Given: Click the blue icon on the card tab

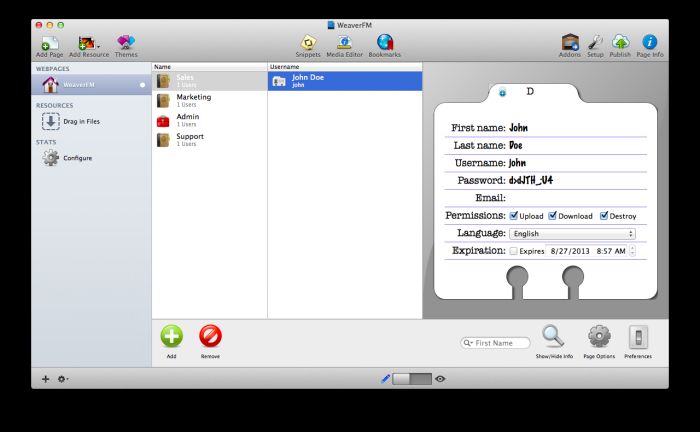Looking at the screenshot, I should click(x=502, y=93).
